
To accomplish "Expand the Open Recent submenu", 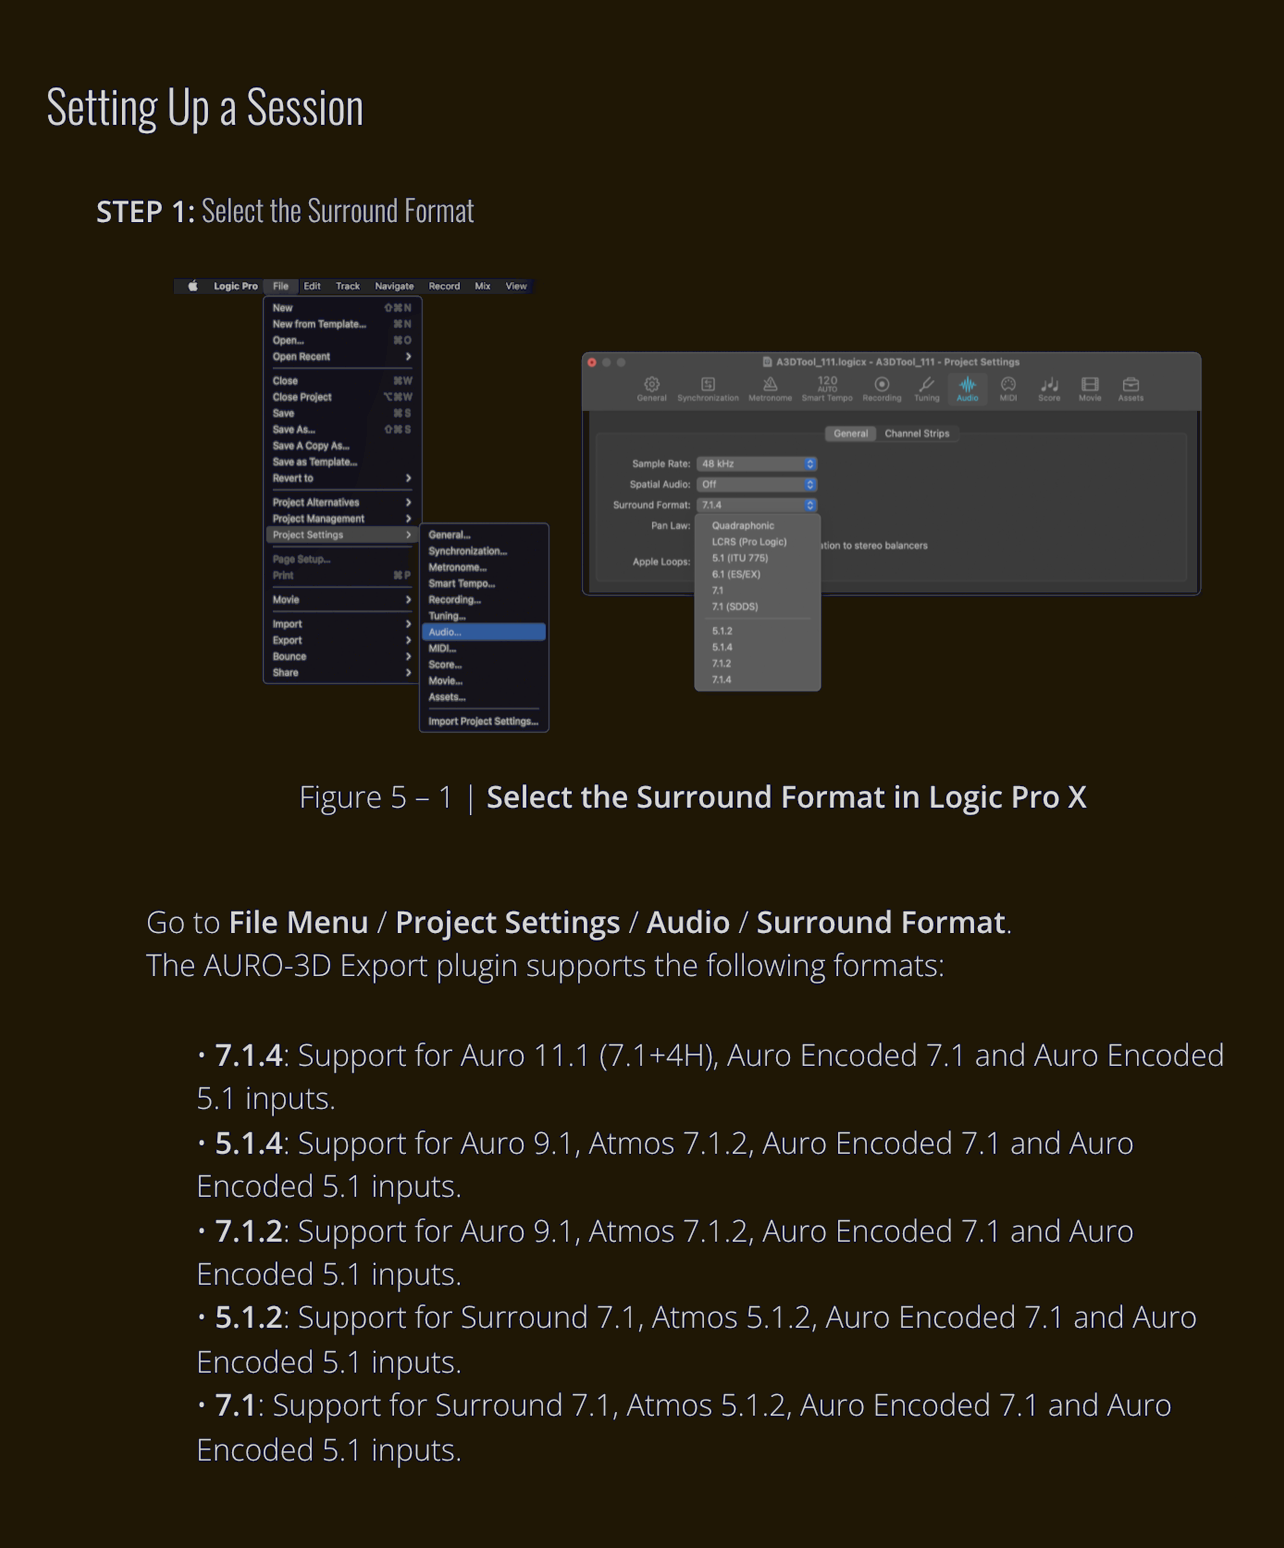I will [341, 357].
